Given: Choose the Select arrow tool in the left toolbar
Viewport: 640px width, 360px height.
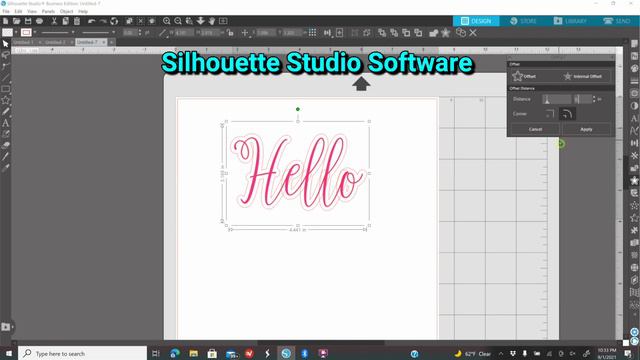Looking at the screenshot, I should 6,43.
